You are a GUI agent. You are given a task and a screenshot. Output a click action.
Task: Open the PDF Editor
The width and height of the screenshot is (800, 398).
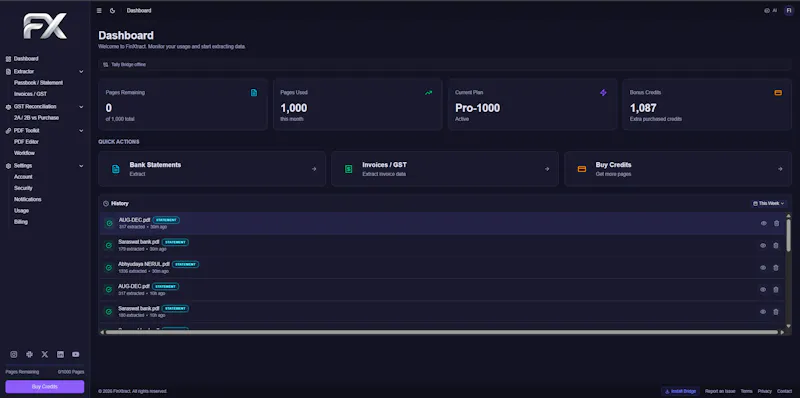(x=26, y=142)
